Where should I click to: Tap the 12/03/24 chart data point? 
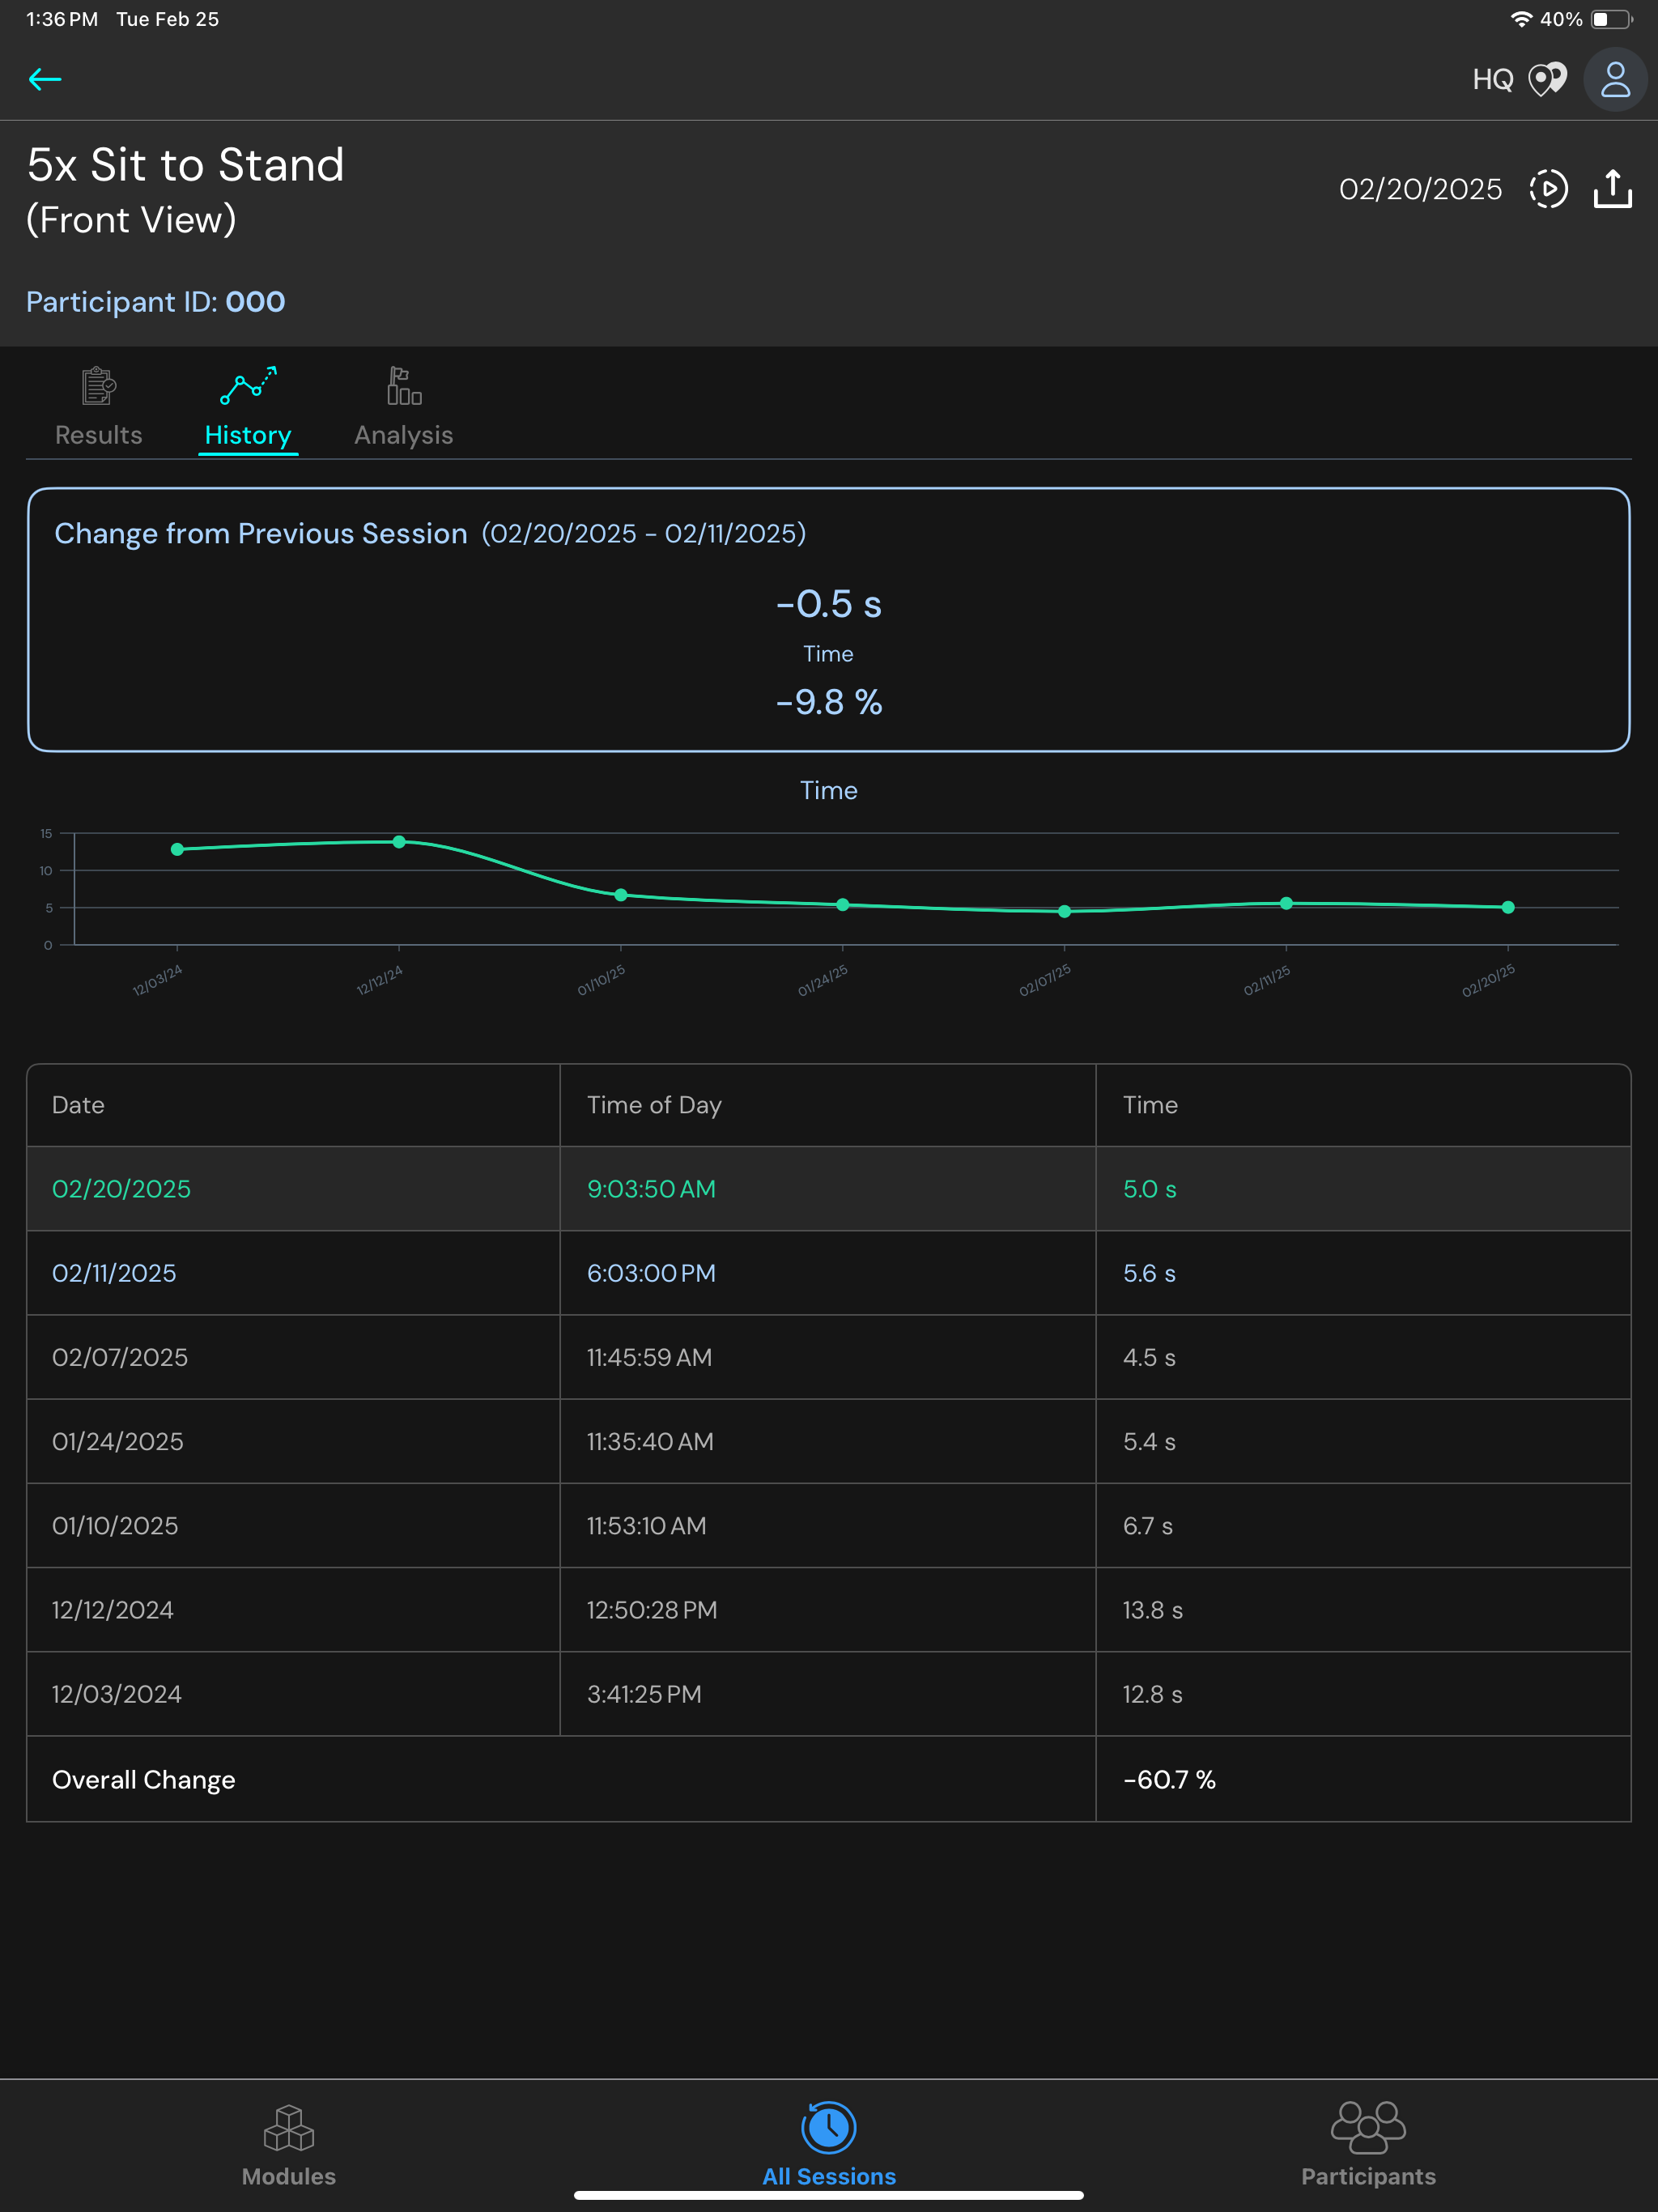pyautogui.click(x=177, y=849)
